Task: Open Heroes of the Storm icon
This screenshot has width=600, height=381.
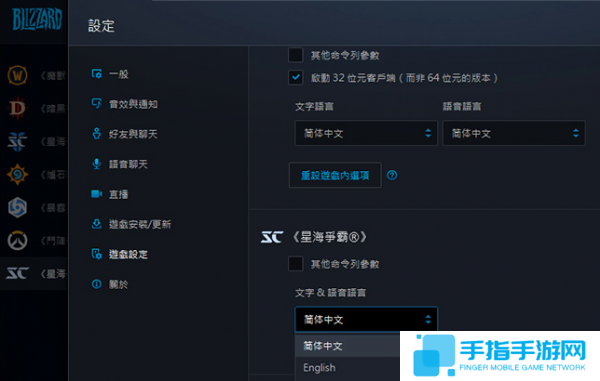Action: [17, 207]
